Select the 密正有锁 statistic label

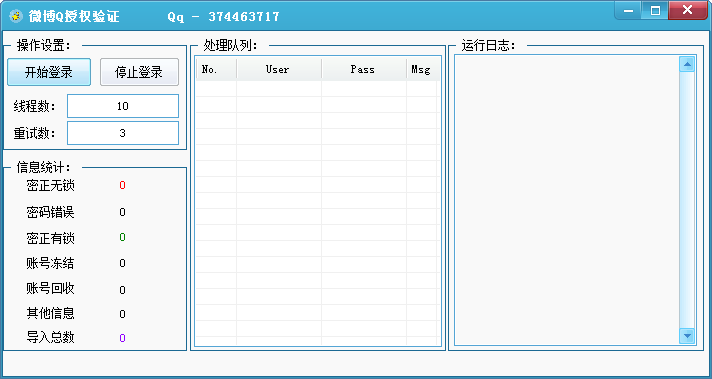(50, 238)
